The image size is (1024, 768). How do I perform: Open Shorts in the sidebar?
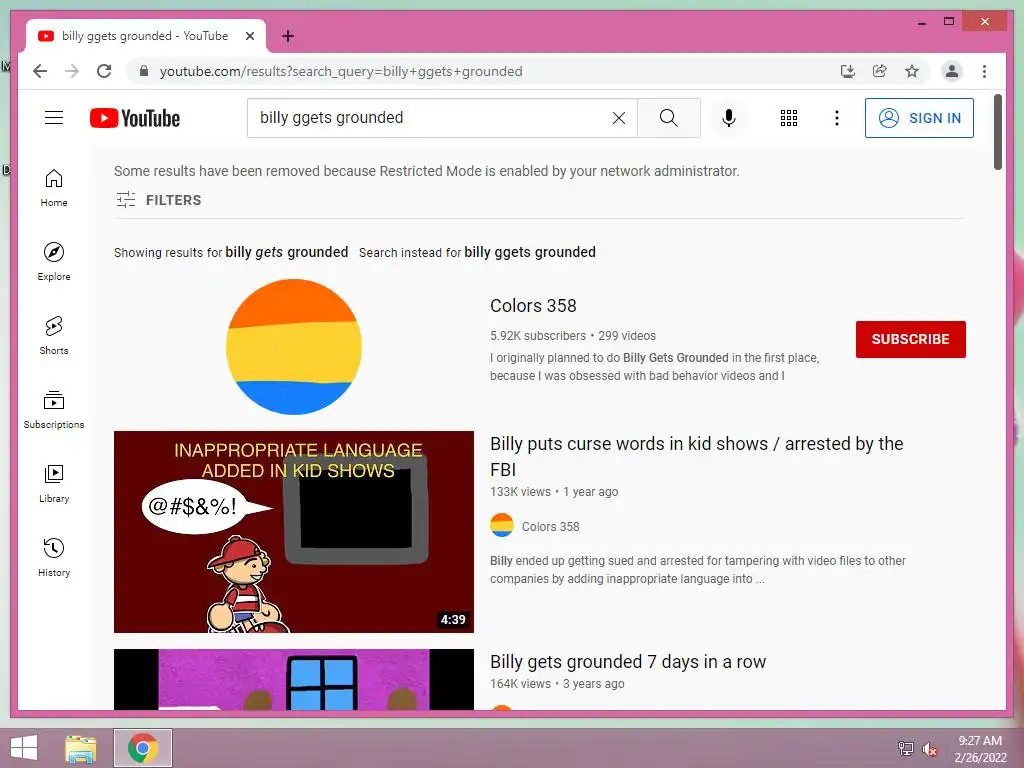(x=54, y=336)
